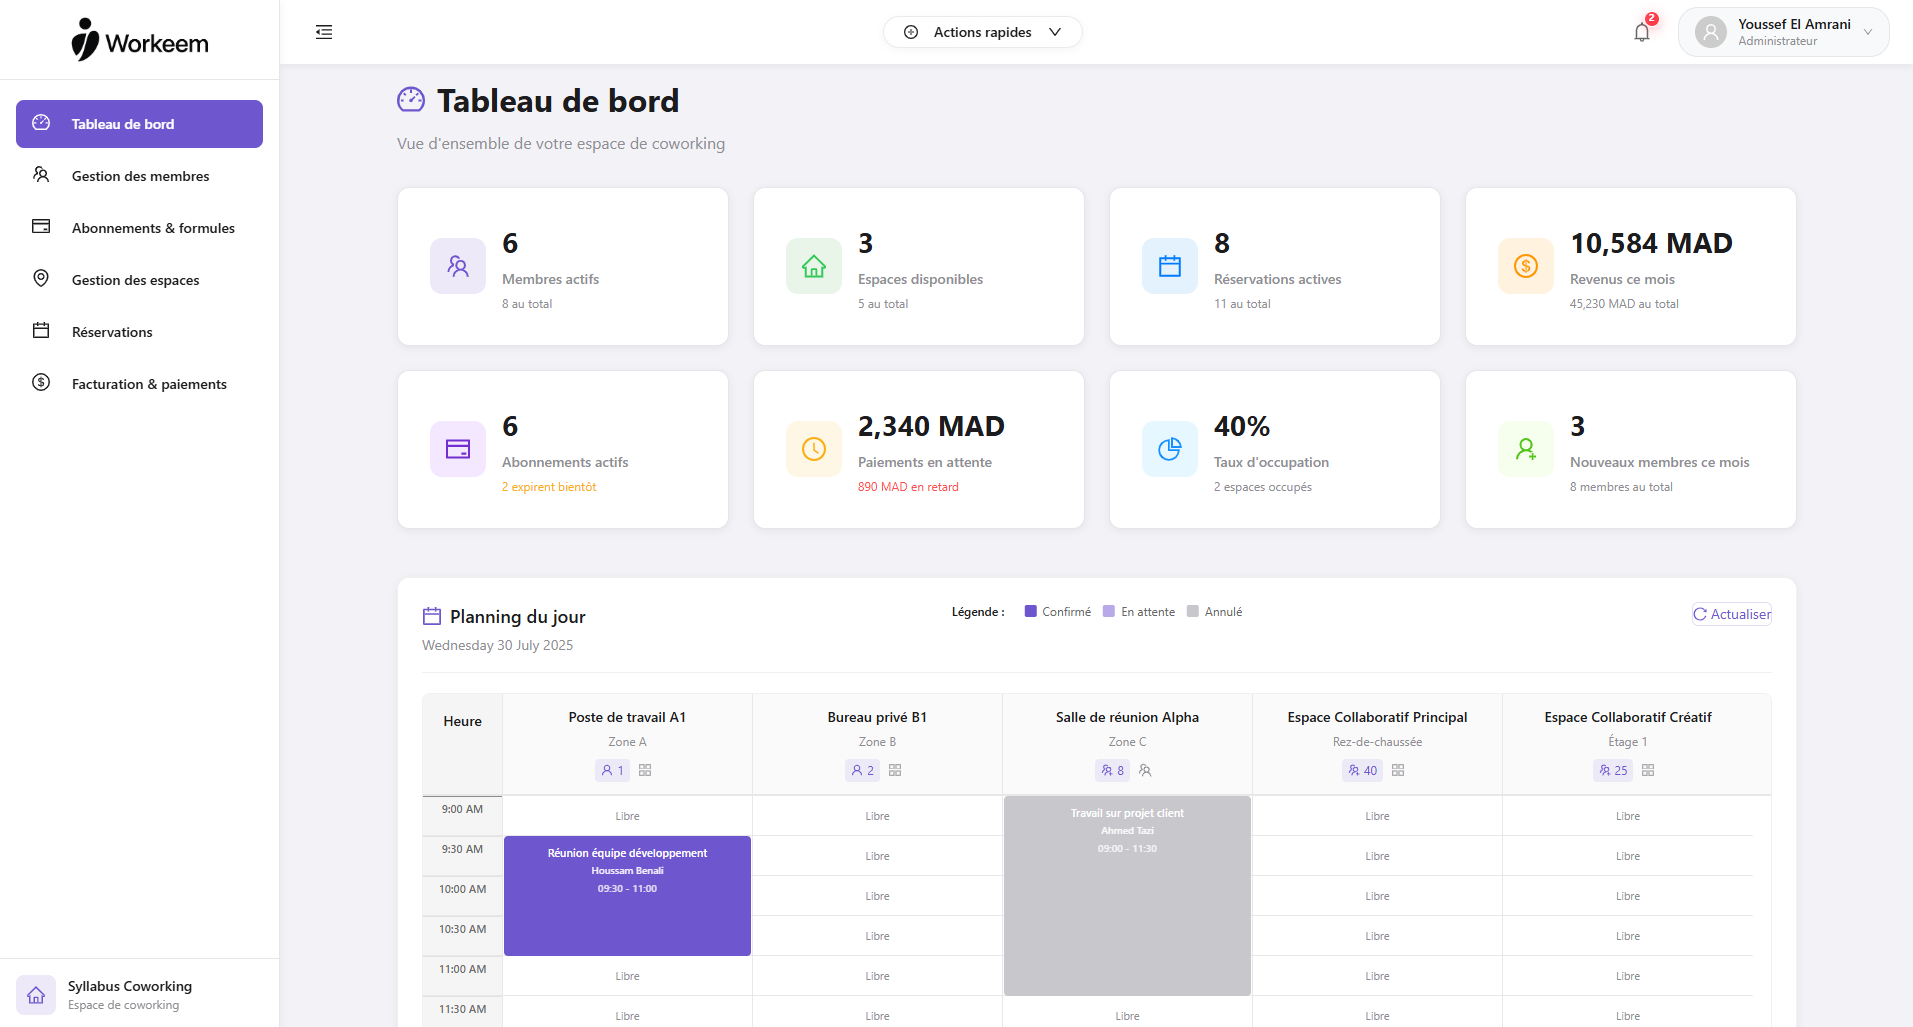The image size is (1913, 1027).
Task: Open Abonnements & formules via its card icon
Action: (40, 227)
